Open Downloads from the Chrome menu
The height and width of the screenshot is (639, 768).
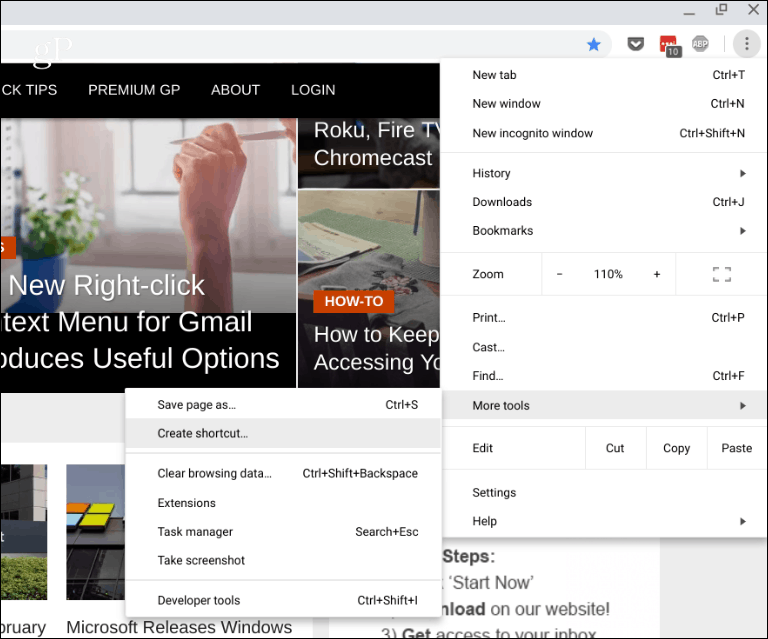tap(603, 202)
